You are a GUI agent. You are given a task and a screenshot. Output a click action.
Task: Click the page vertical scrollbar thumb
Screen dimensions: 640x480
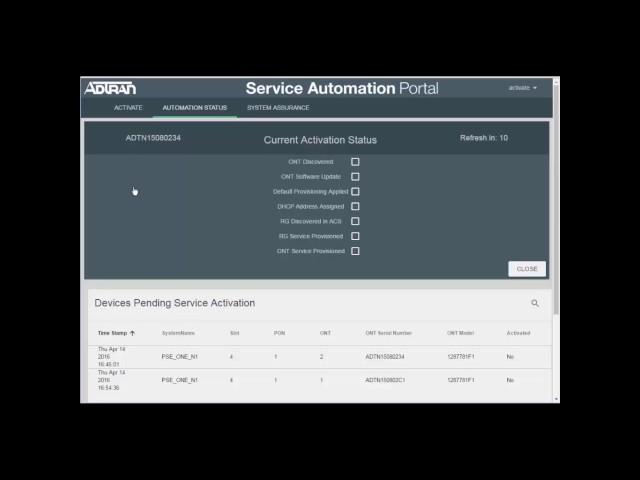[x=556, y=200]
